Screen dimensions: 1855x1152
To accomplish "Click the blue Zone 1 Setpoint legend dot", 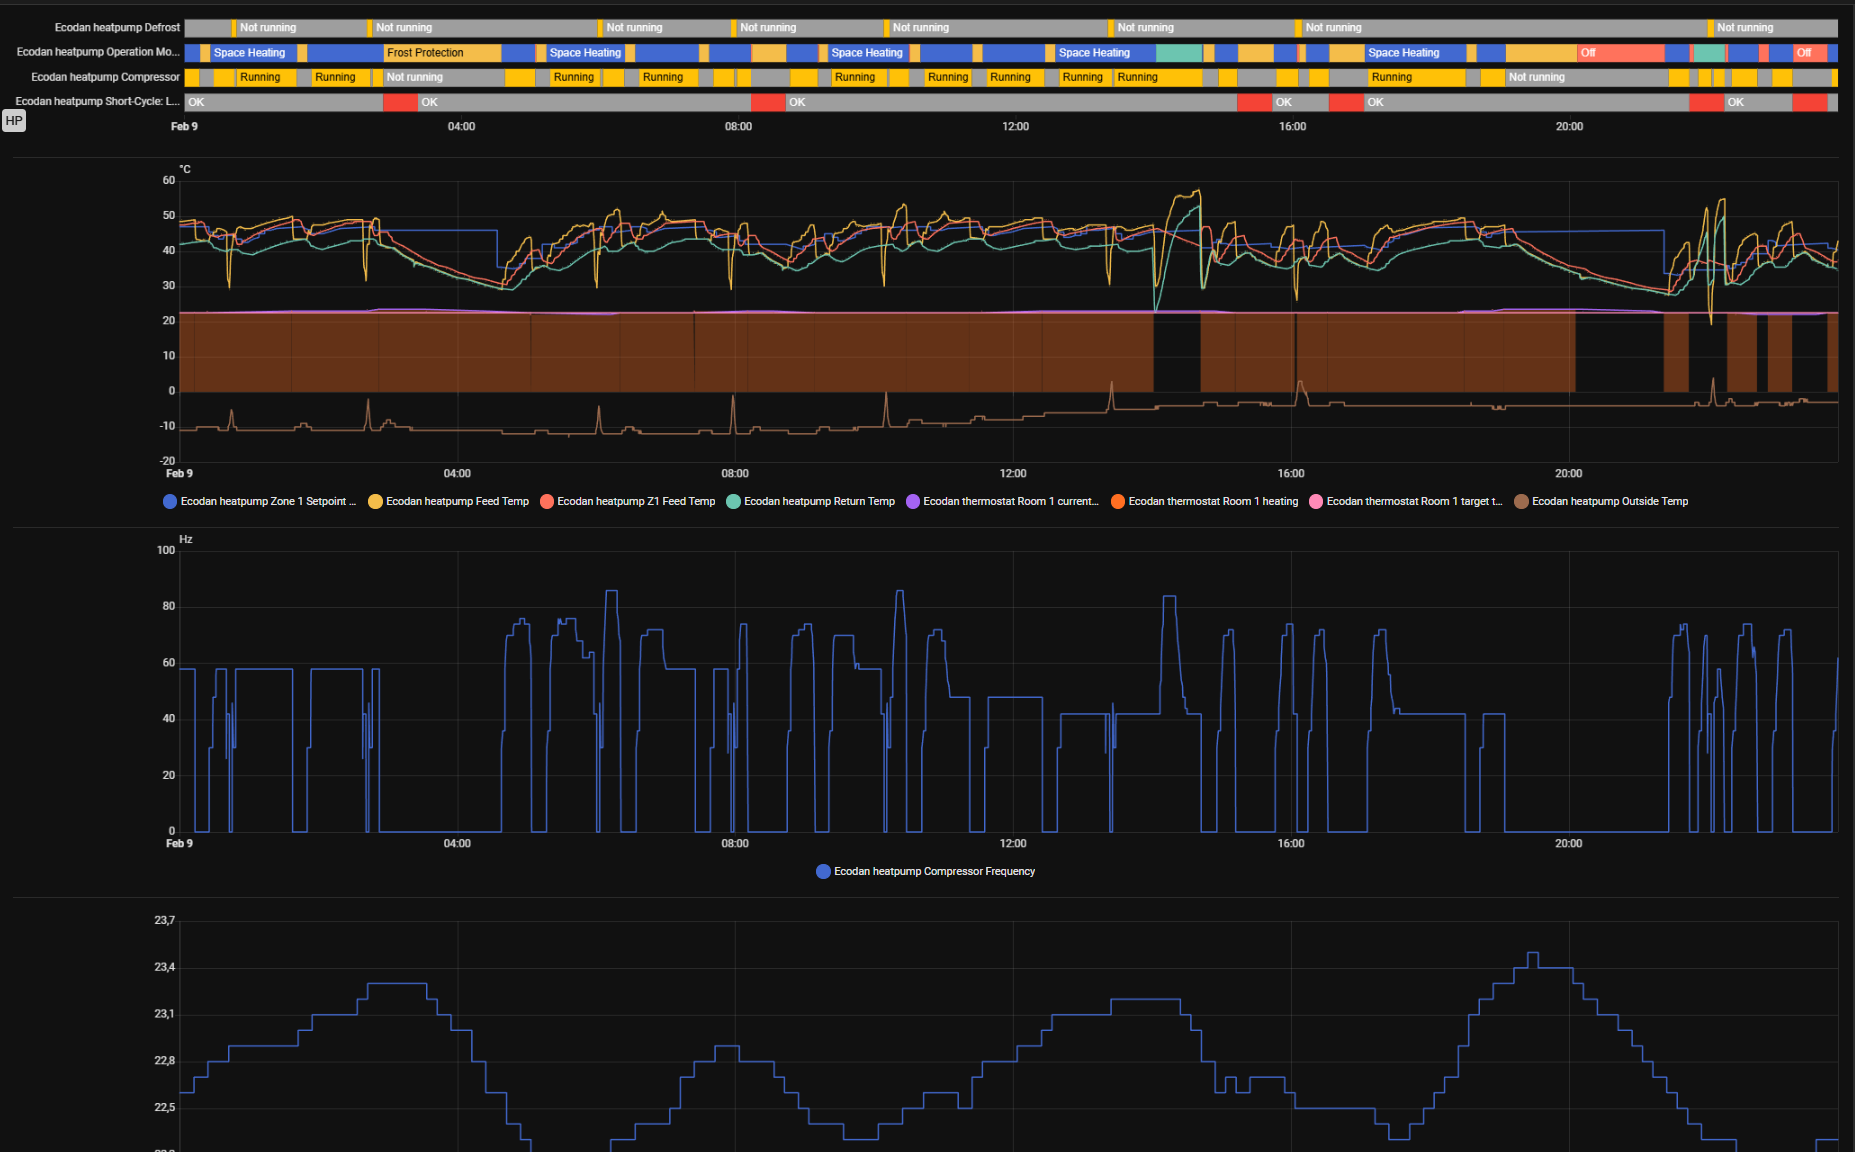I will 170,502.
